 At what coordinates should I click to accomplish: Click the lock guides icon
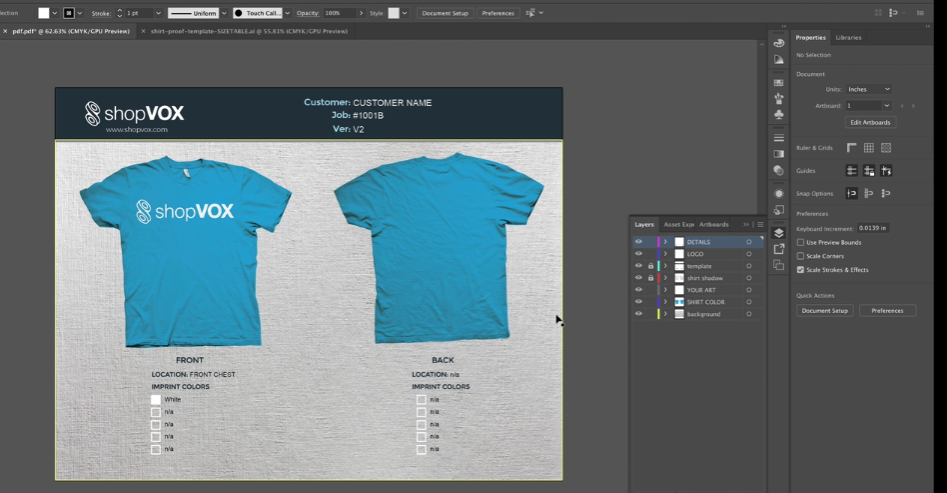(869, 171)
